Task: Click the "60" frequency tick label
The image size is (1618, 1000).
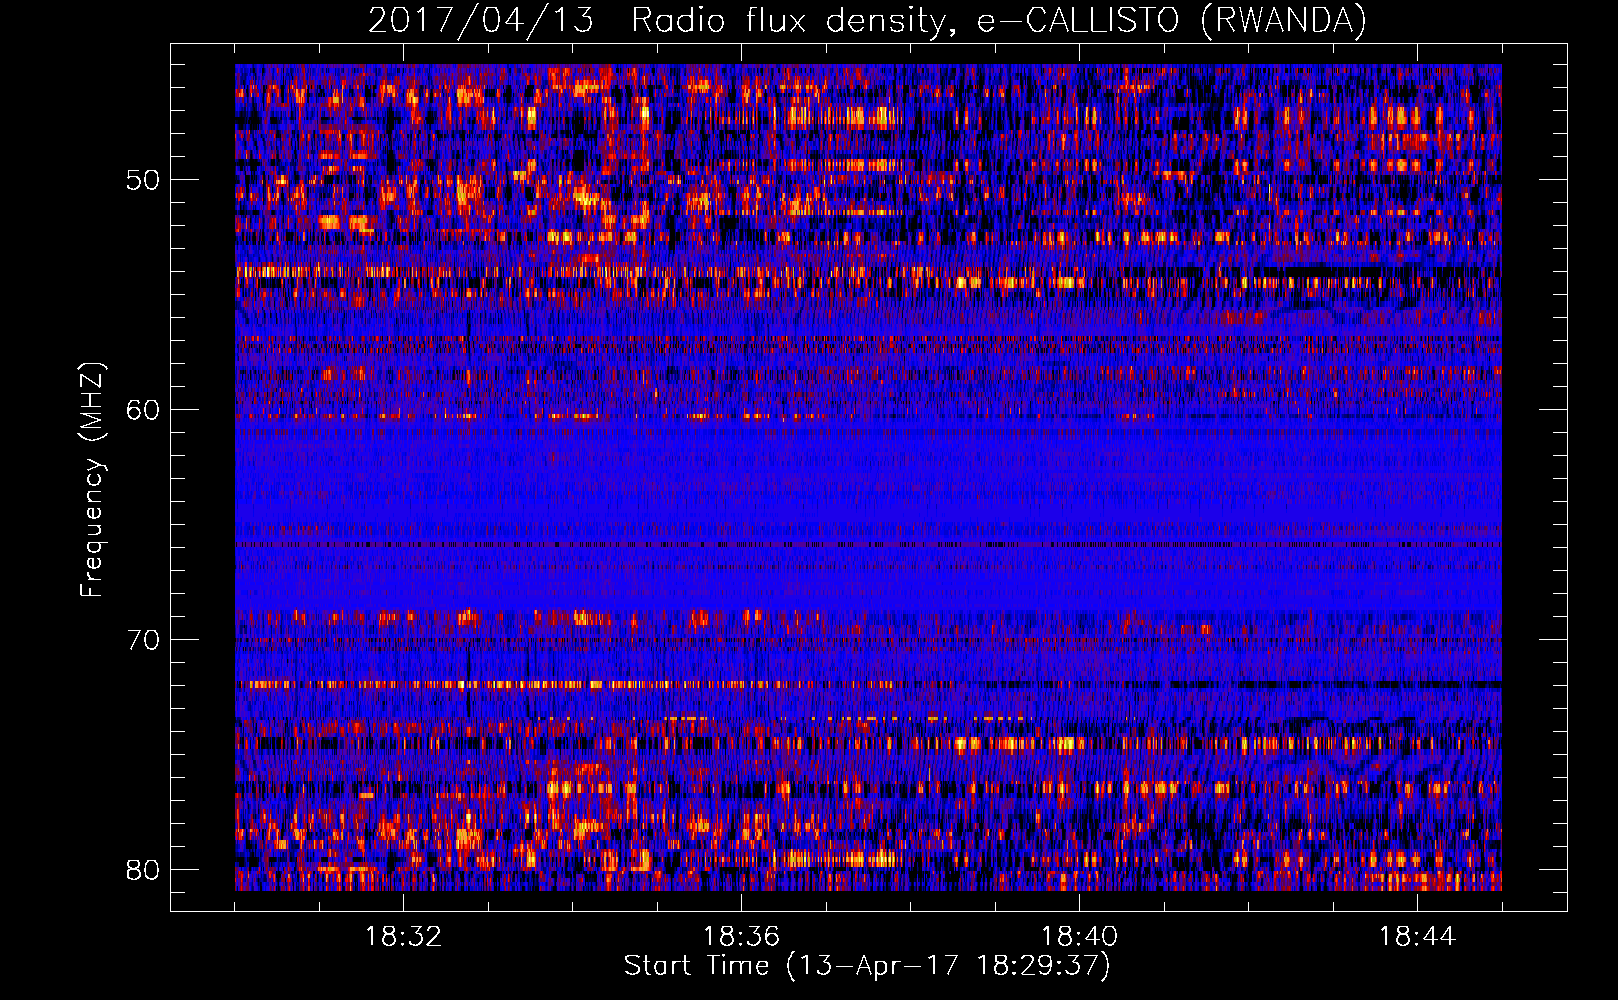Action: pos(144,410)
